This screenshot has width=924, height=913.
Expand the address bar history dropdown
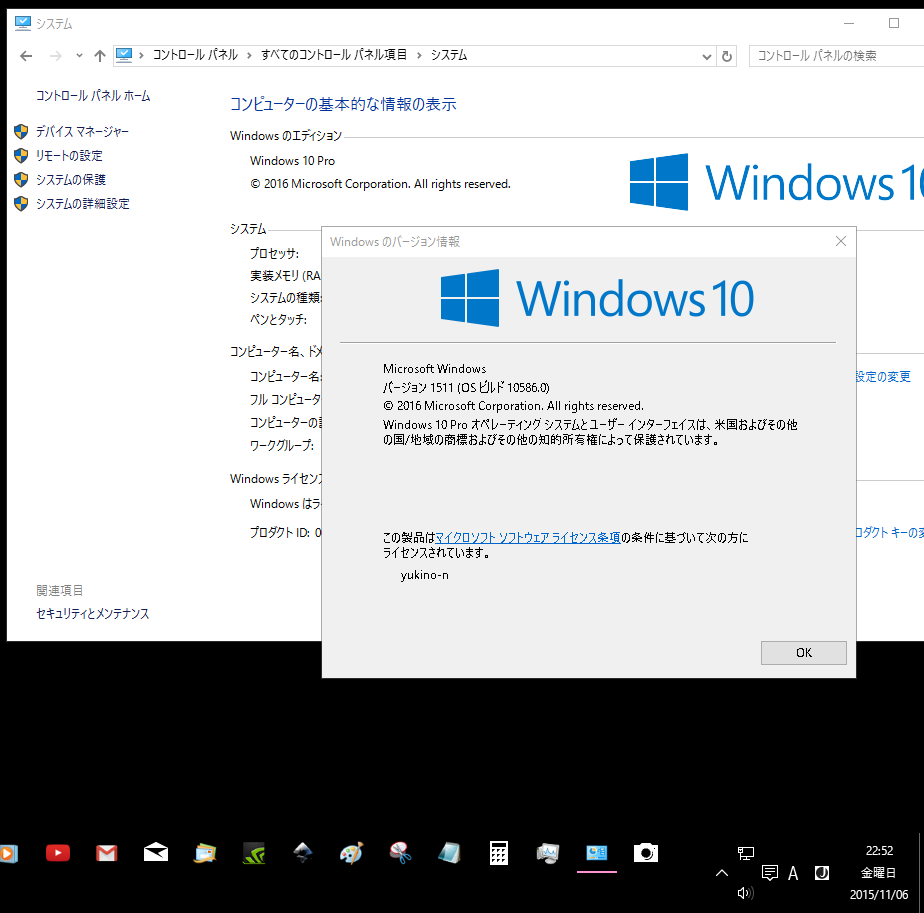coord(707,57)
